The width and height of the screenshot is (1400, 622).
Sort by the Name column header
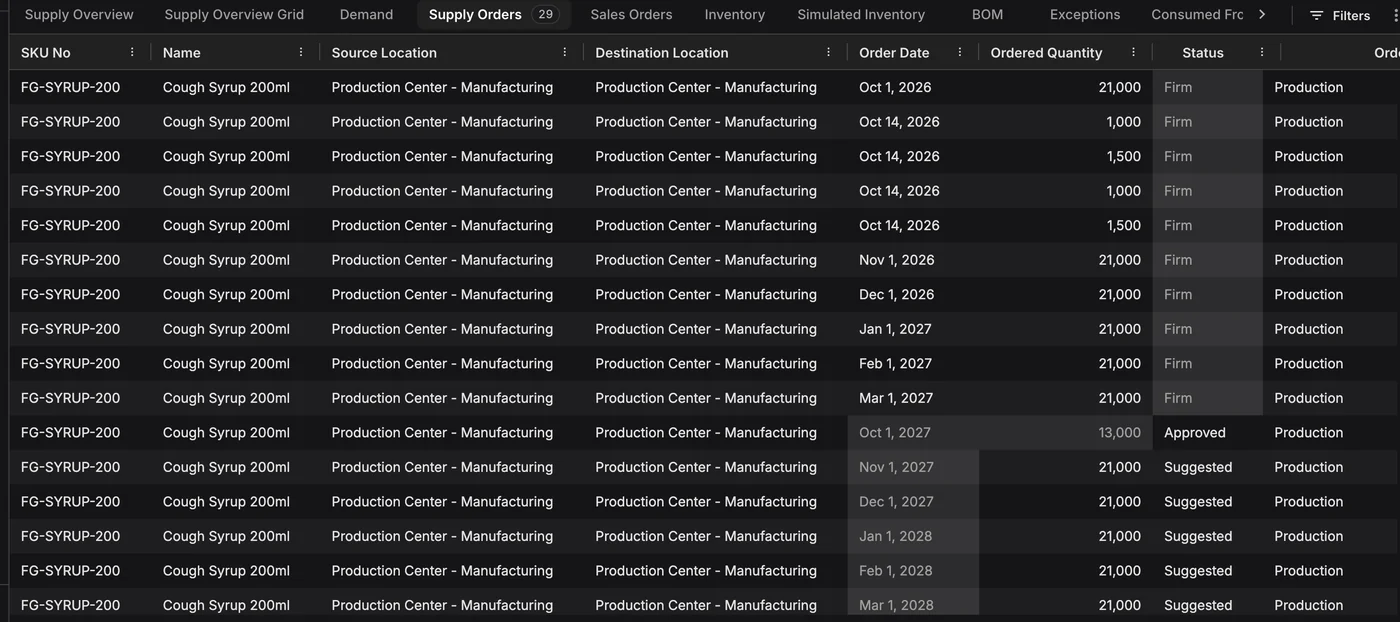[181, 52]
